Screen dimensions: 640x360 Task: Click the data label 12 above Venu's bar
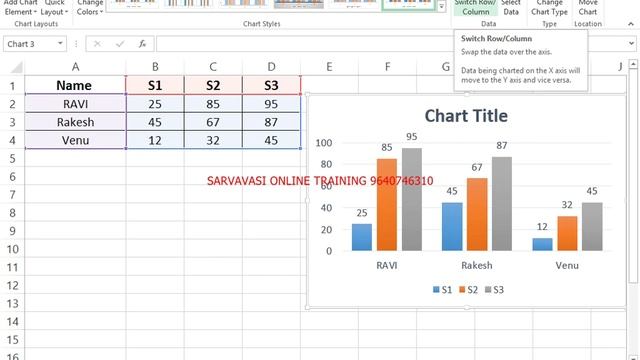pos(542,227)
